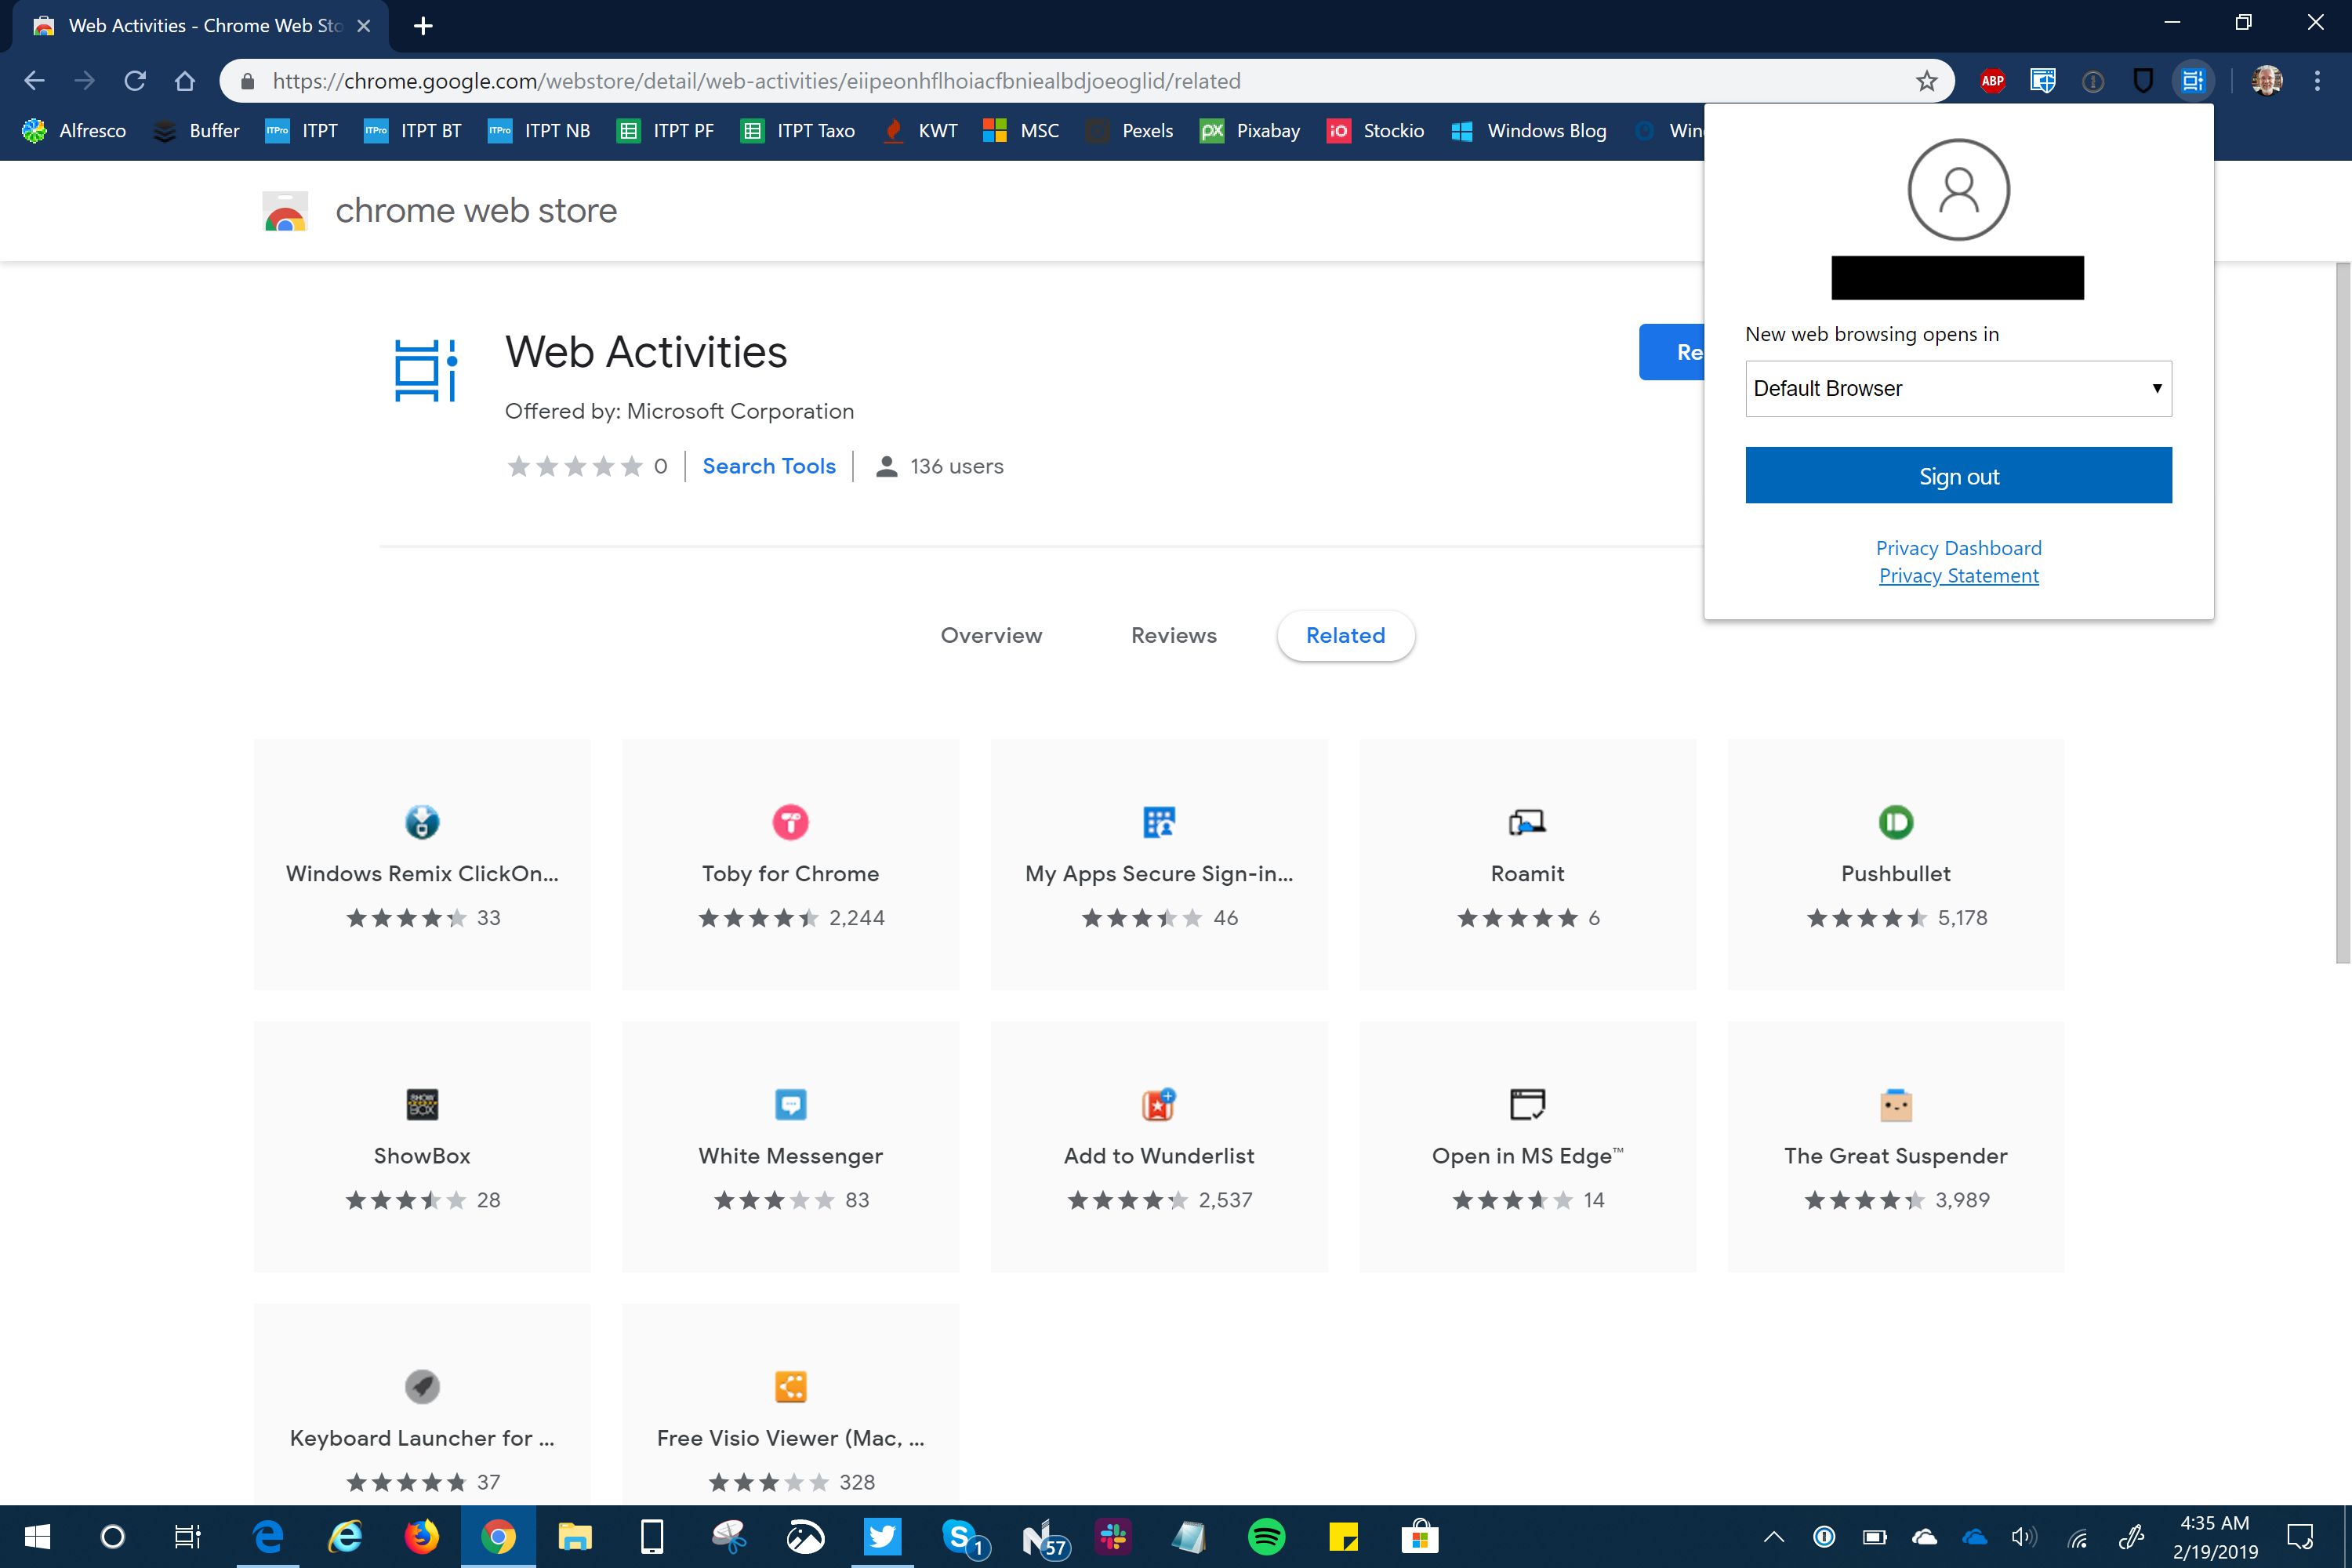Open the Windows Start menu
The height and width of the screenshot is (1568, 2352).
click(37, 1537)
